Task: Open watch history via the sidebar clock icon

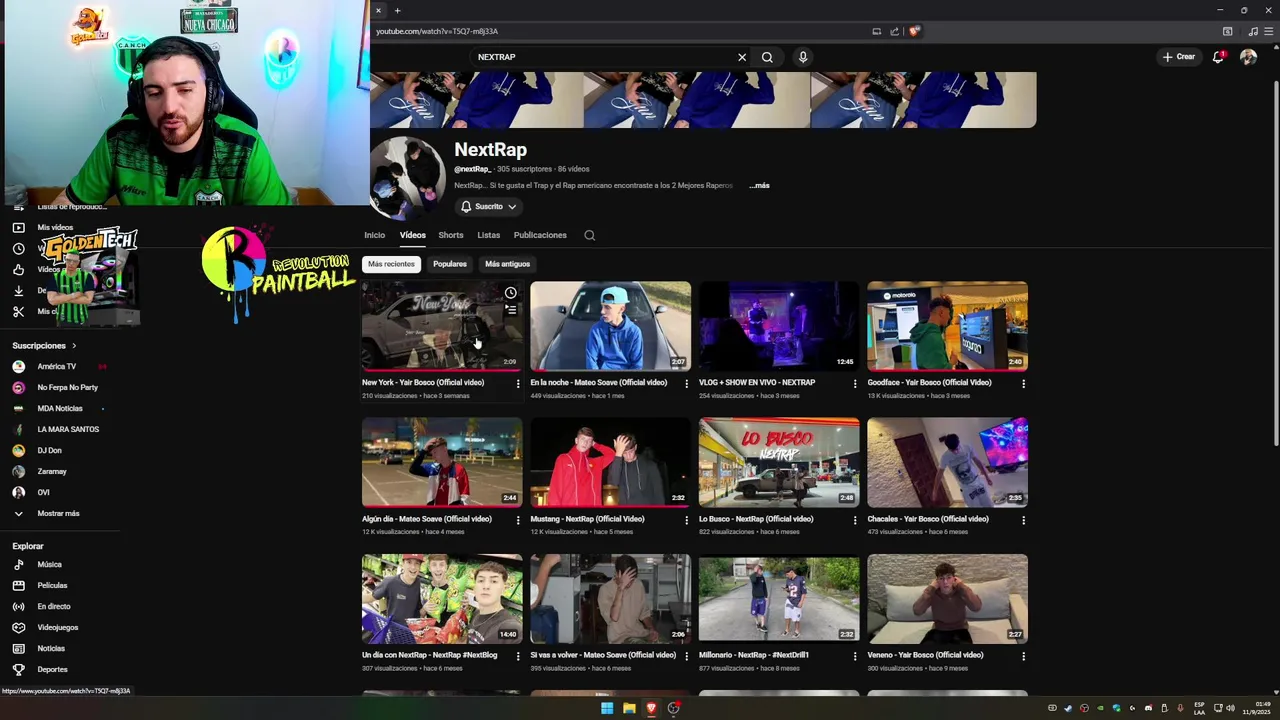Action: [x=18, y=248]
